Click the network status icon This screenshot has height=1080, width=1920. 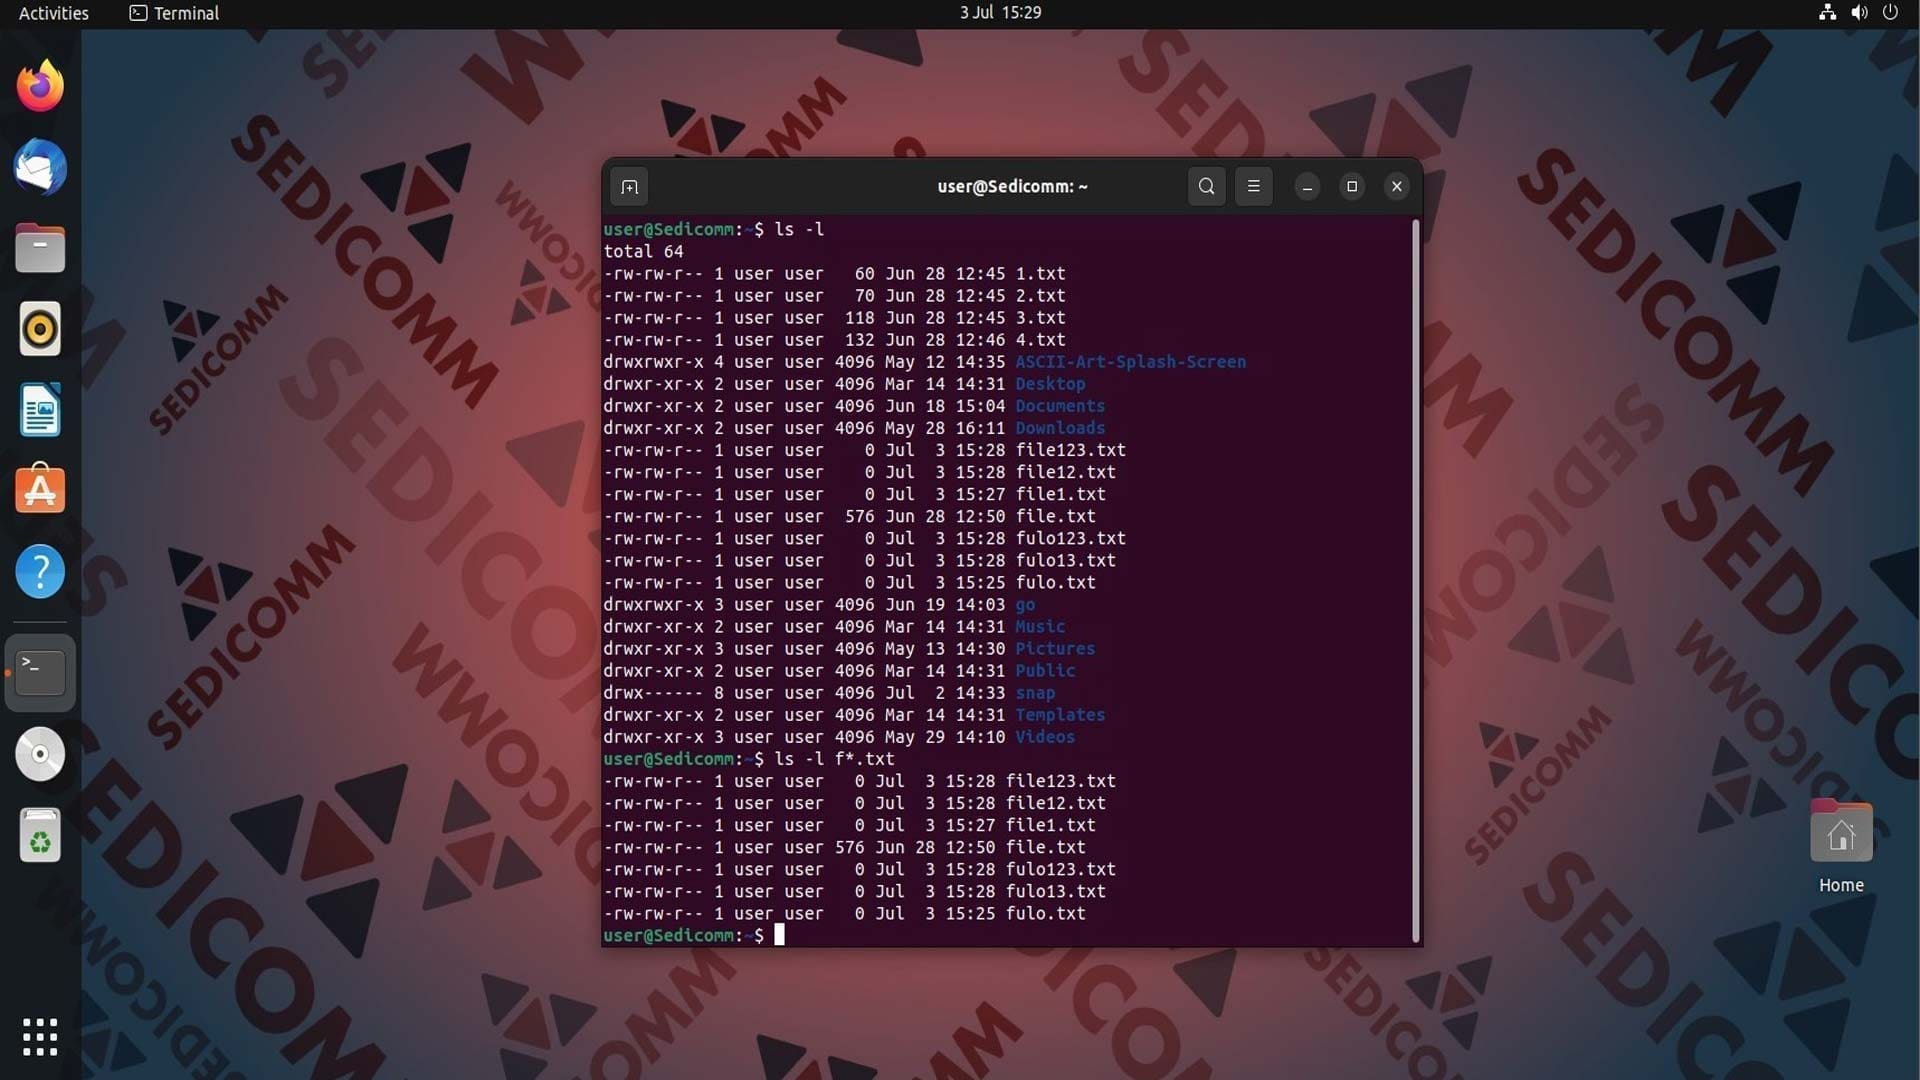[1827, 13]
